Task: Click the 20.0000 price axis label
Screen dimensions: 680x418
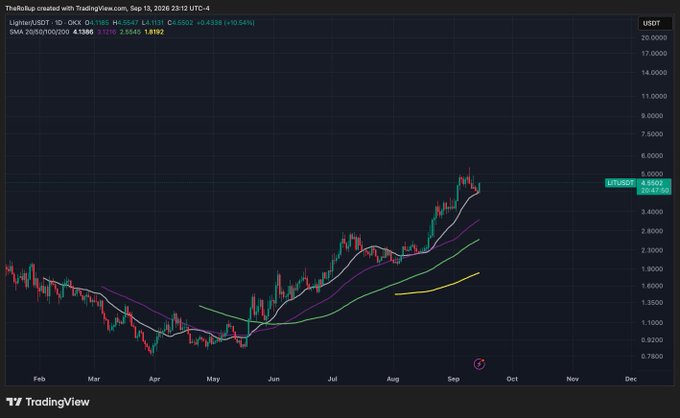Action: pos(654,38)
